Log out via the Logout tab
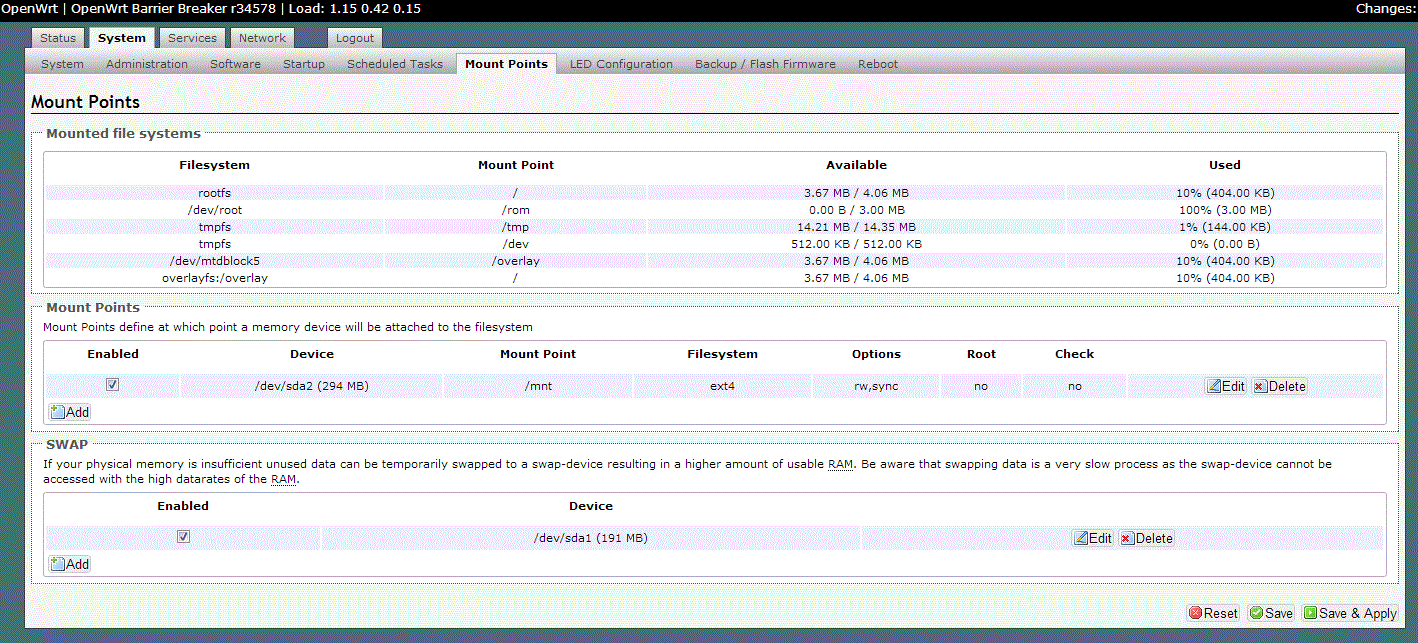The image size is (1418, 643). (355, 38)
